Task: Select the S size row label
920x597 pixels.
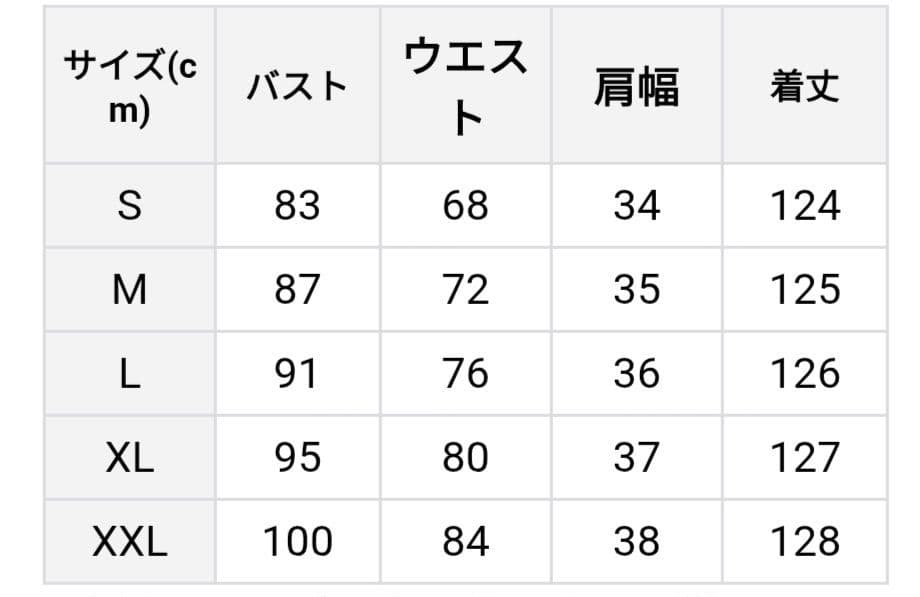Action: coord(130,206)
